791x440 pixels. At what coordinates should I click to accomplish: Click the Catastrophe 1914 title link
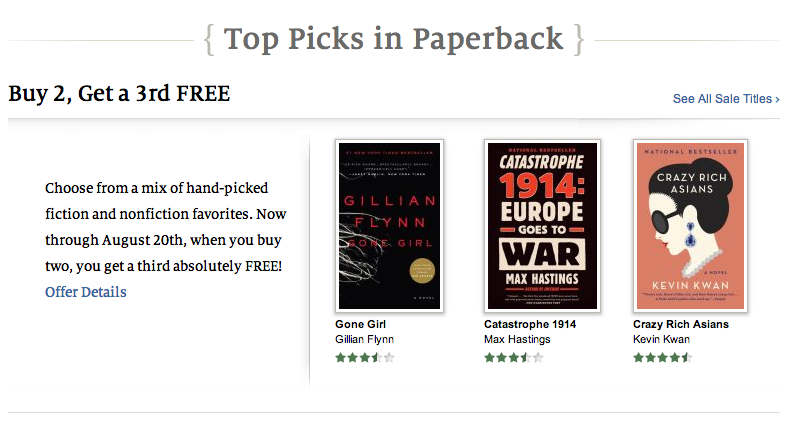pyautogui.click(x=530, y=325)
